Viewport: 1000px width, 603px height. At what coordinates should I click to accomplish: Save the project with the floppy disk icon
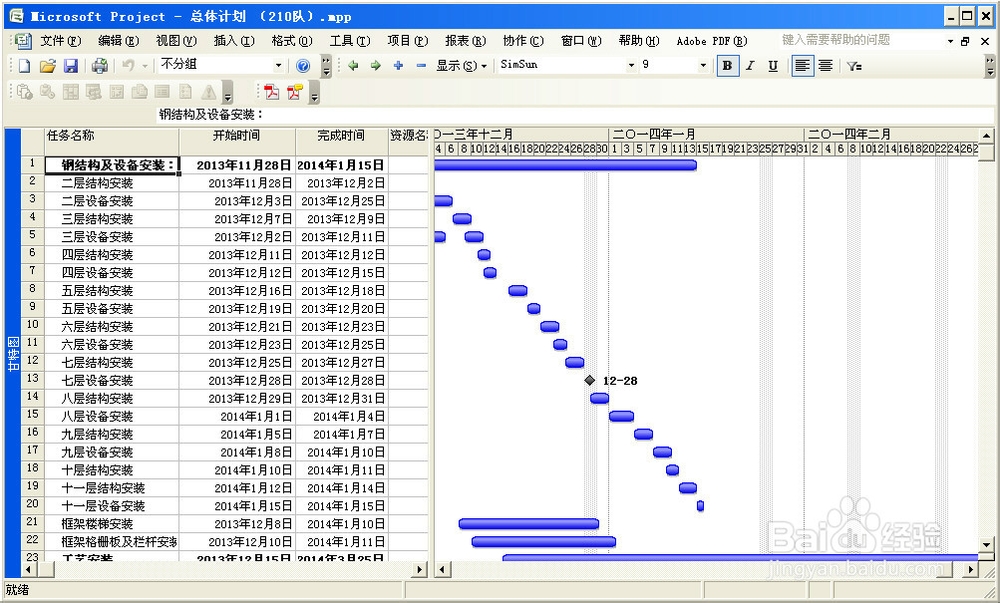point(70,66)
